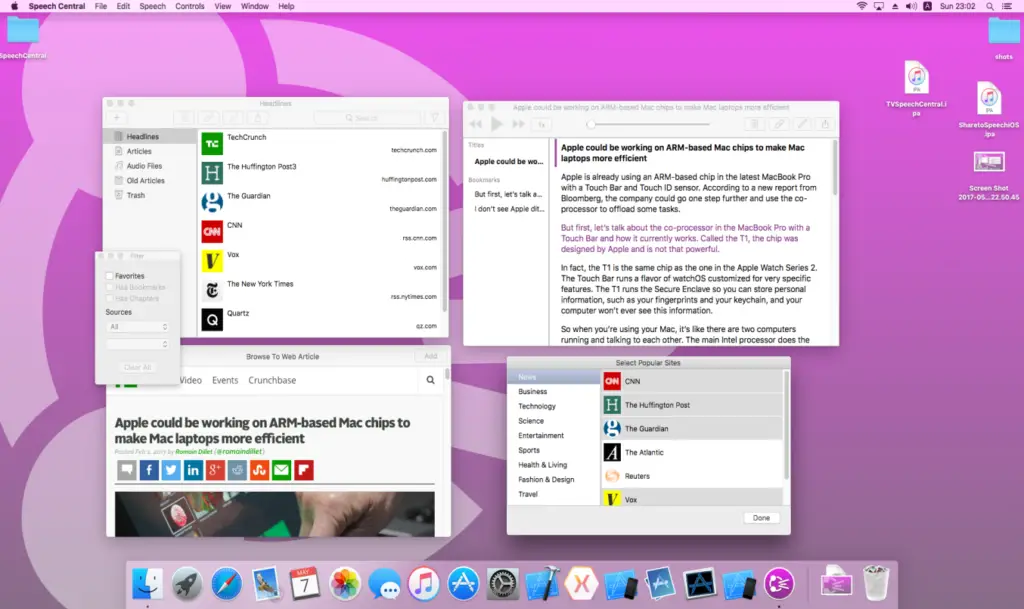Click Clear All in Filter panel
This screenshot has width=1024, height=609.
(137, 367)
